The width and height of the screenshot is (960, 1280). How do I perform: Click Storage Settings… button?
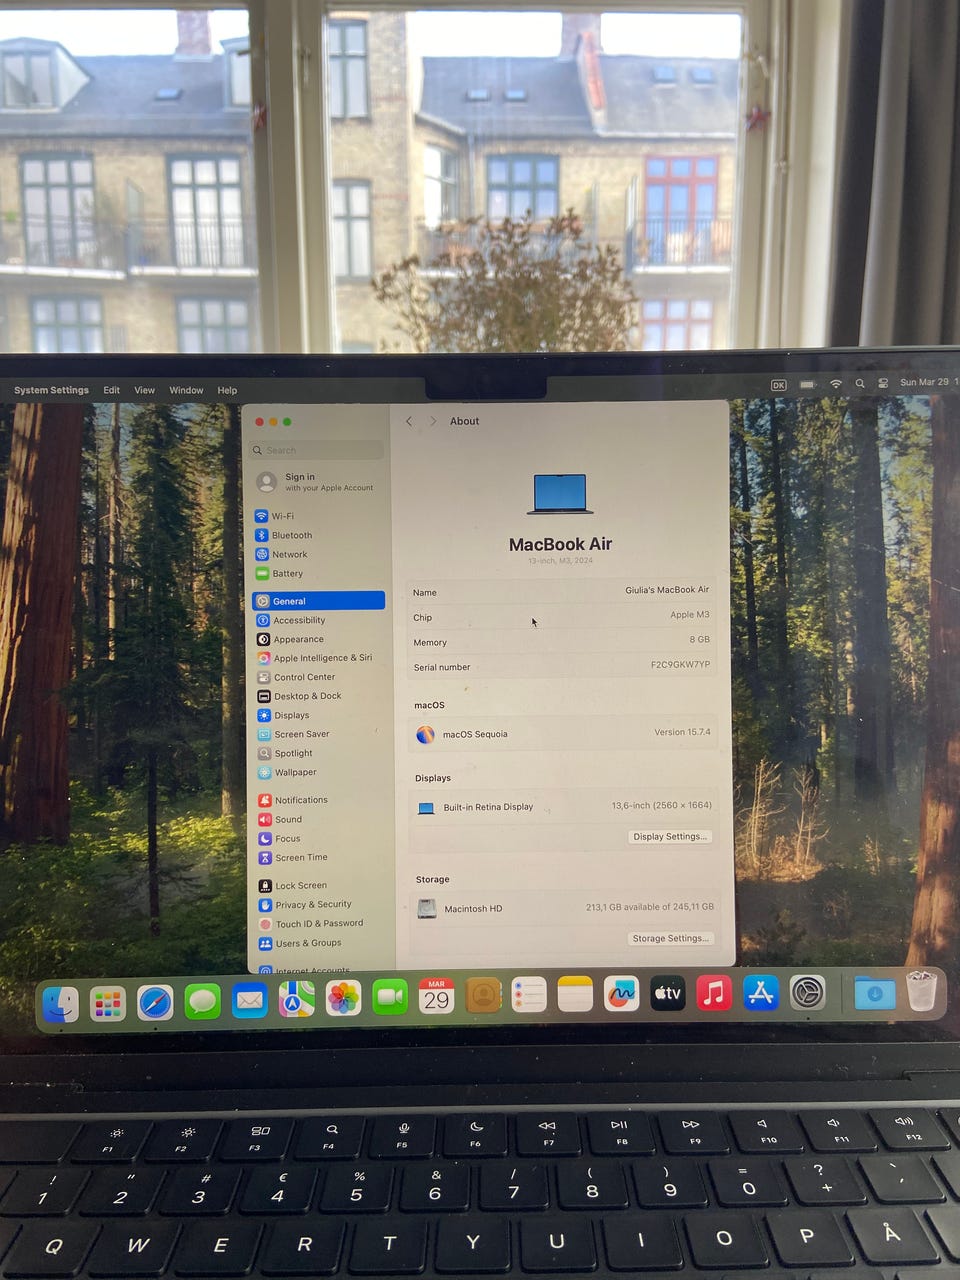670,938
